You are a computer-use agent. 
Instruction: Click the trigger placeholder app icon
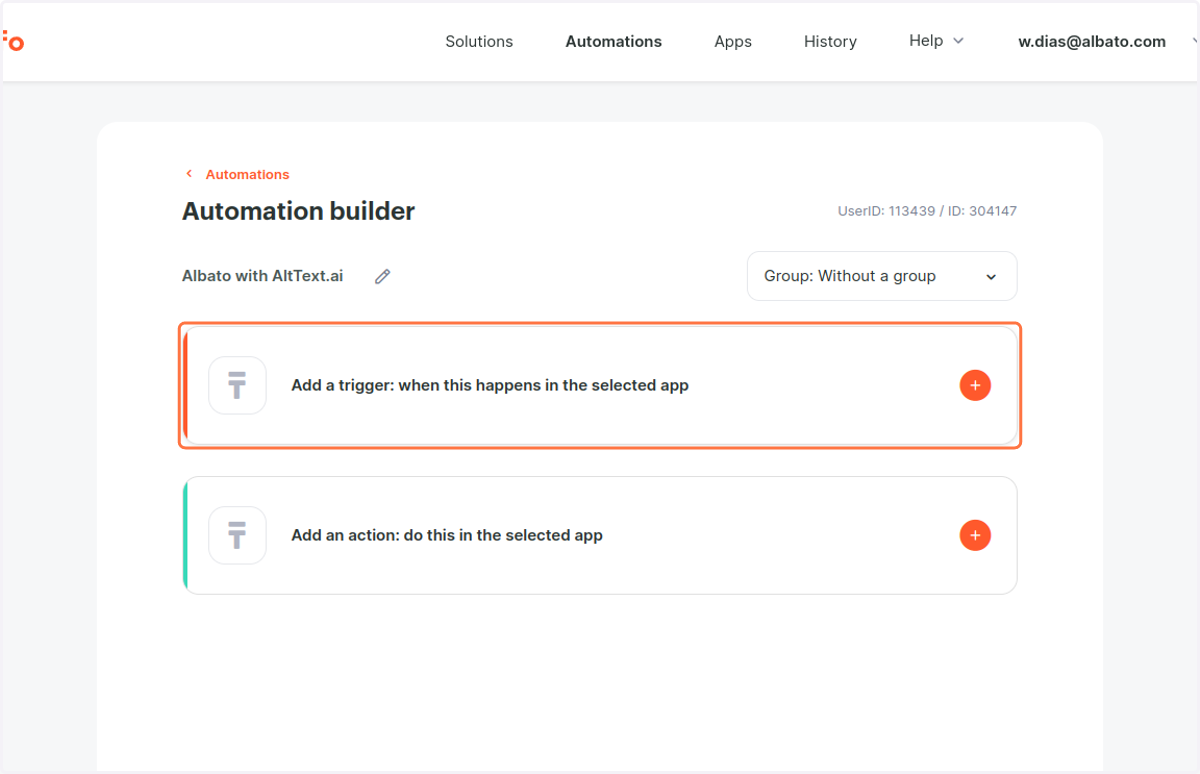[237, 385]
